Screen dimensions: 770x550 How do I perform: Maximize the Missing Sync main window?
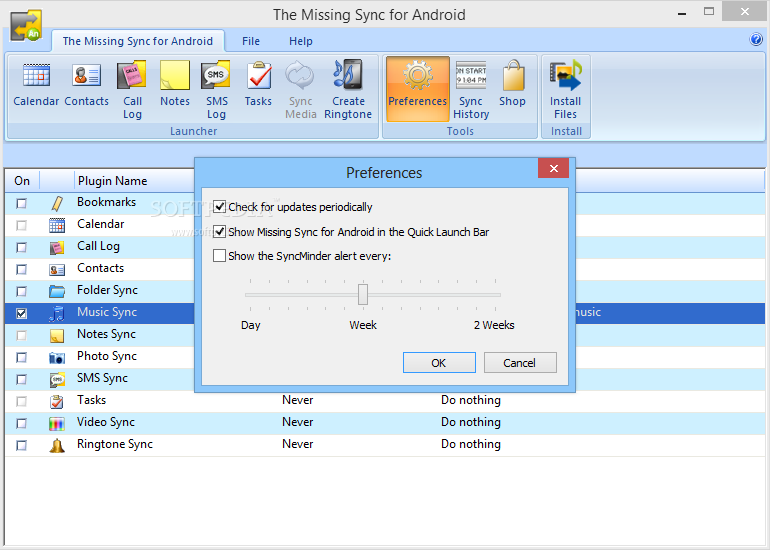[709, 12]
